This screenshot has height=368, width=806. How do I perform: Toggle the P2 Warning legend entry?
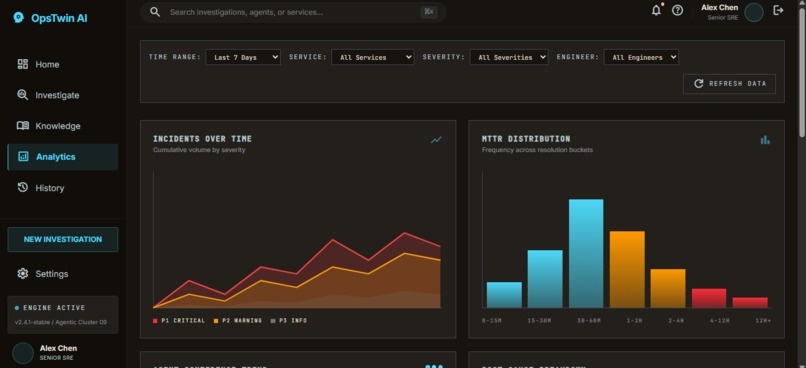pyautogui.click(x=238, y=321)
